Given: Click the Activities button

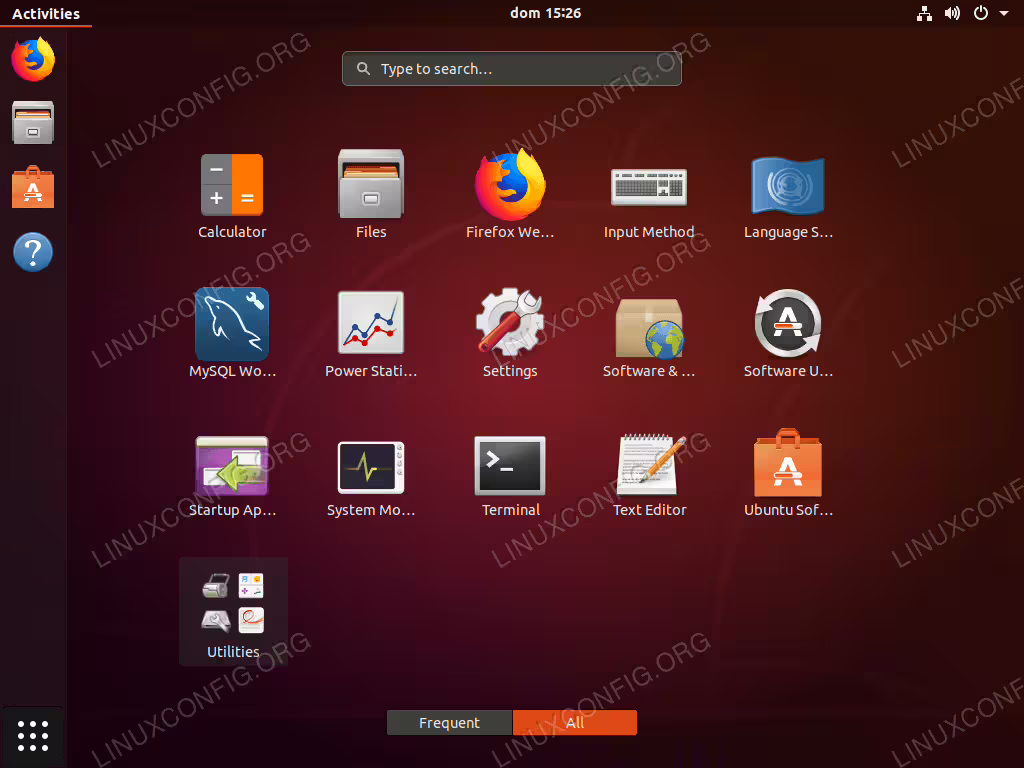Looking at the screenshot, I should click(x=46, y=14).
